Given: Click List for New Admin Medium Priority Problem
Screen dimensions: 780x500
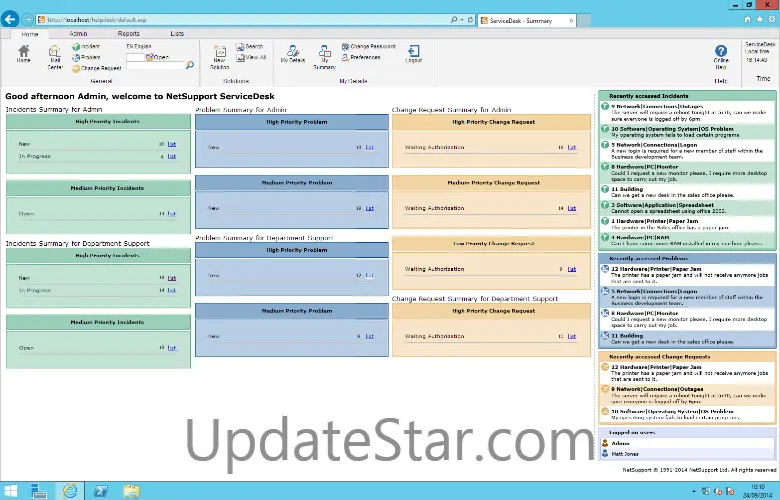Looking at the screenshot, I should 370,208.
